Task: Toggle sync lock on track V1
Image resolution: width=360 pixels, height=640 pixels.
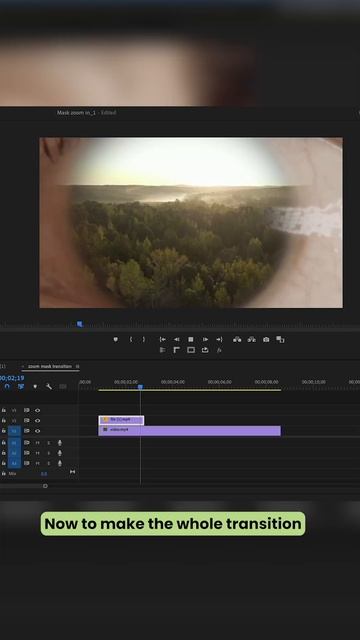Action: (27, 431)
